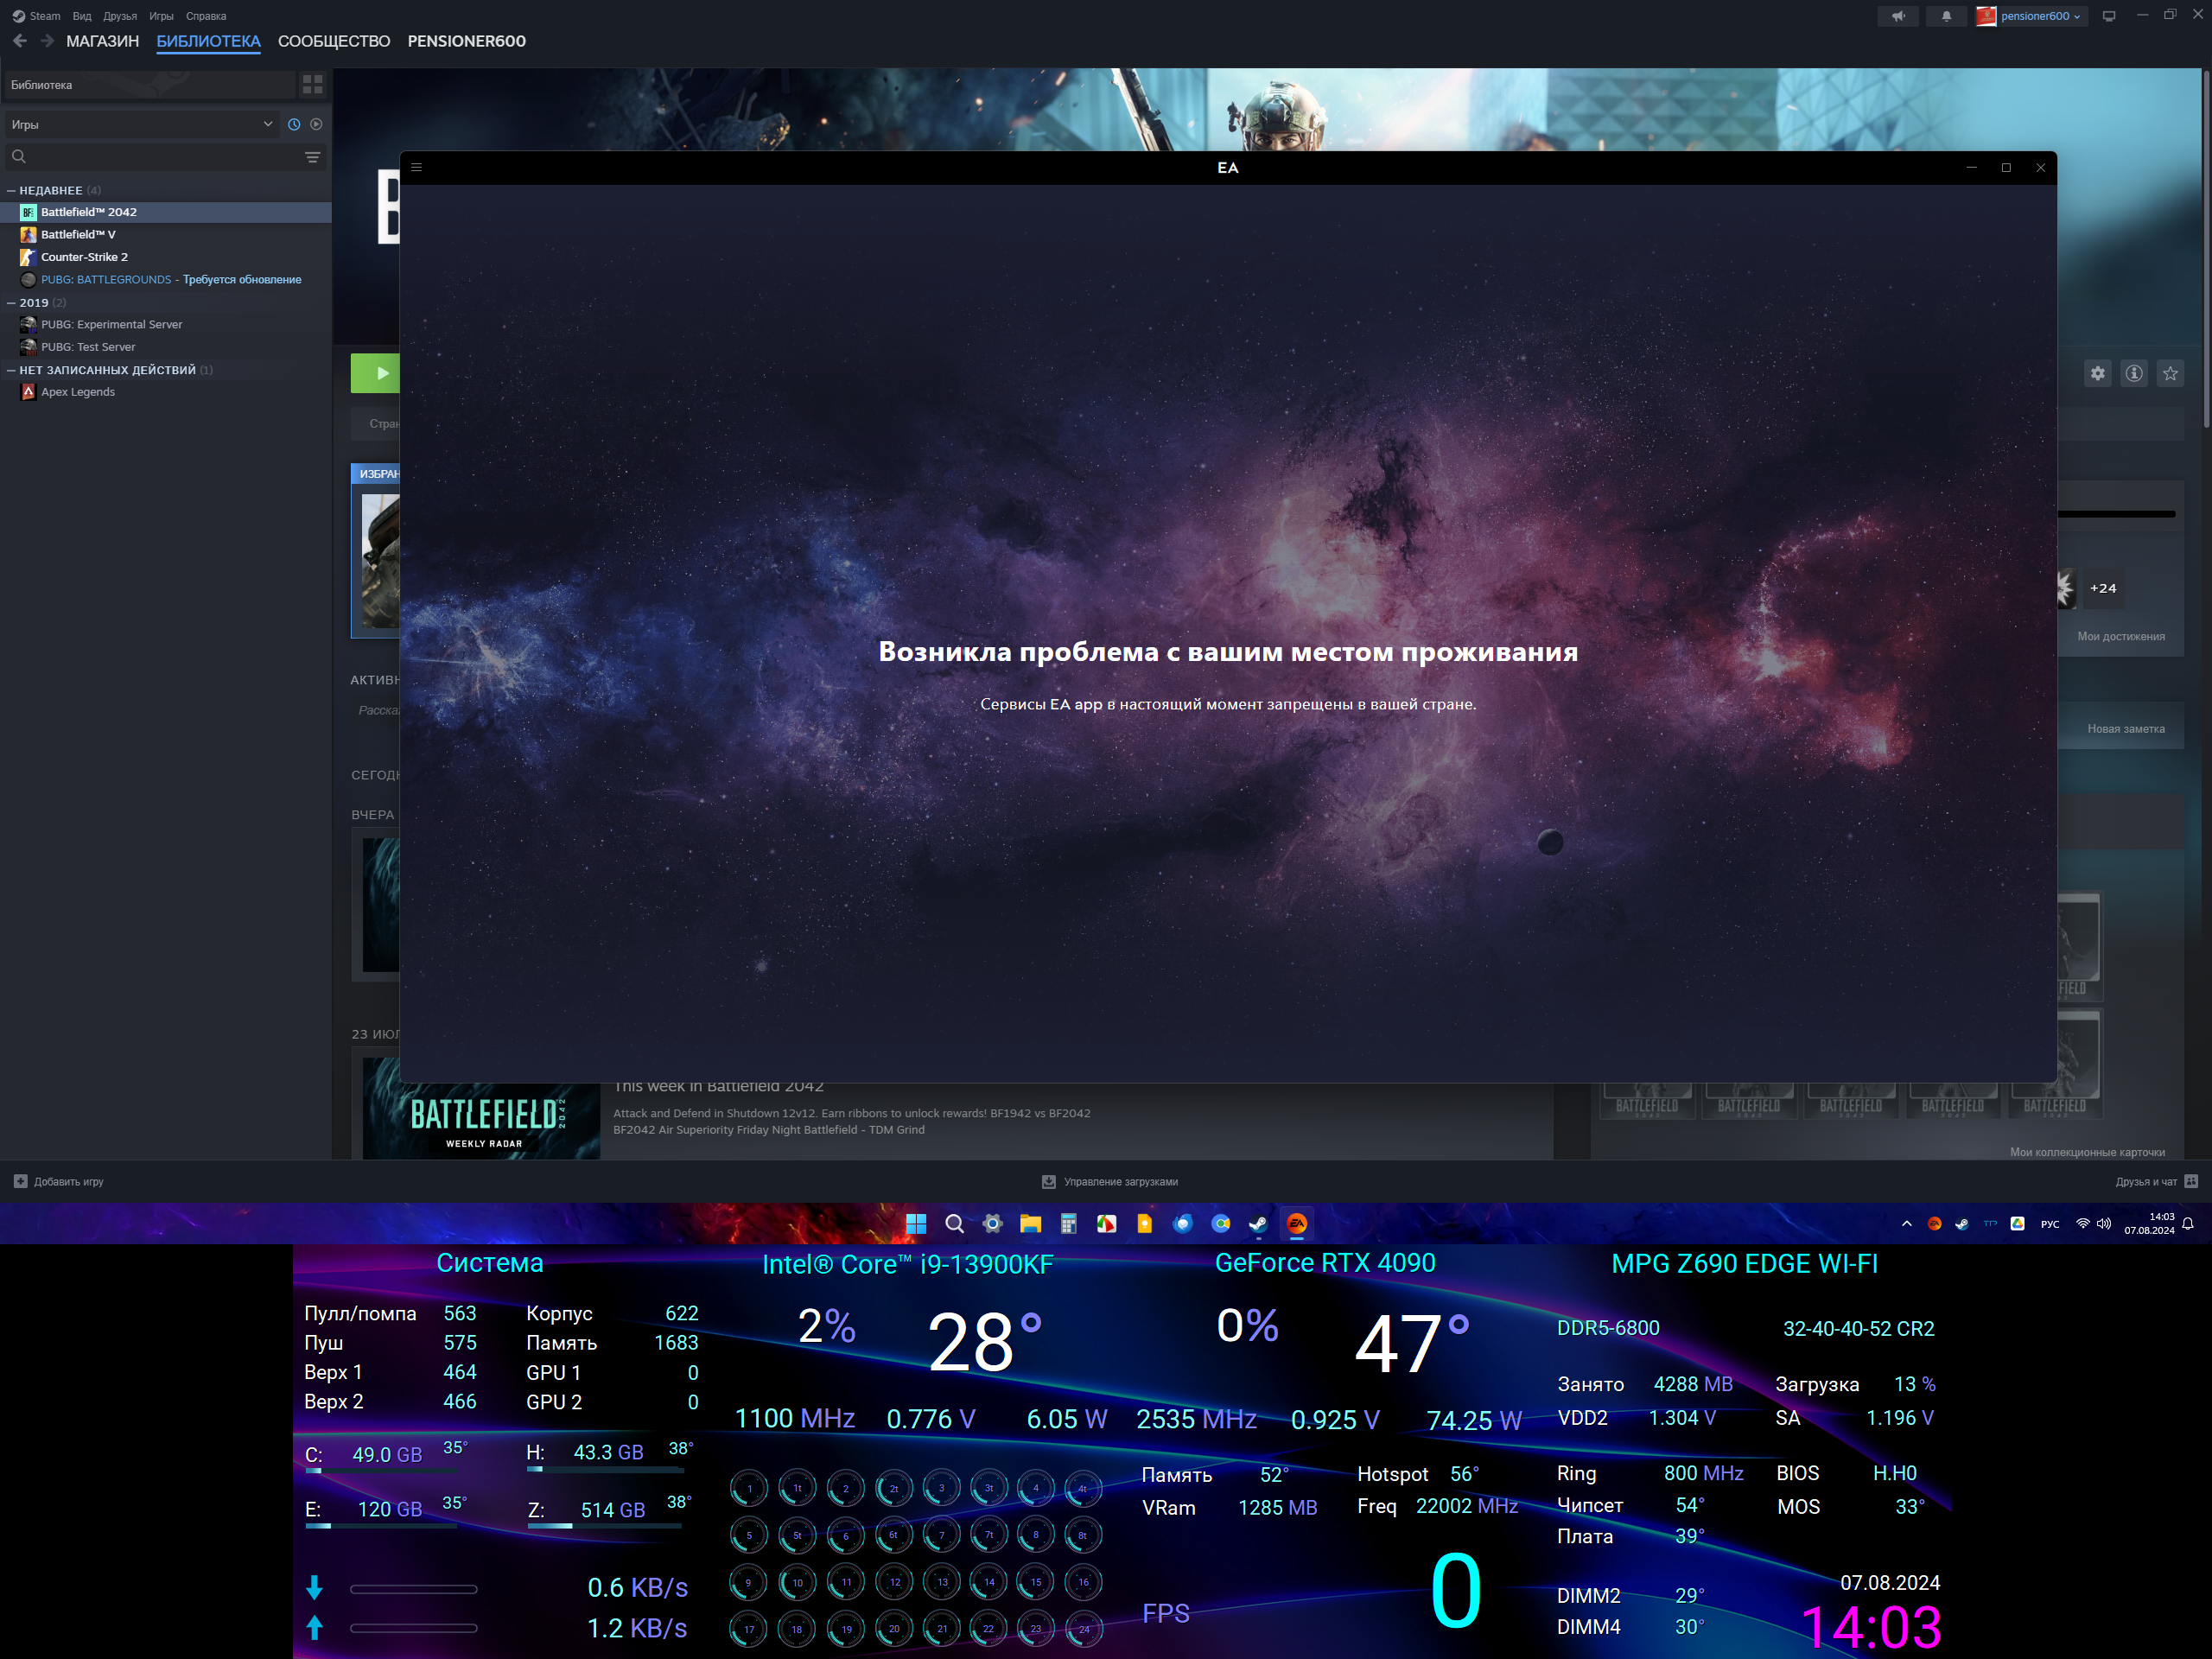Click the announcements megaphone icon

pyautogui.click(x=1898, y=16)
